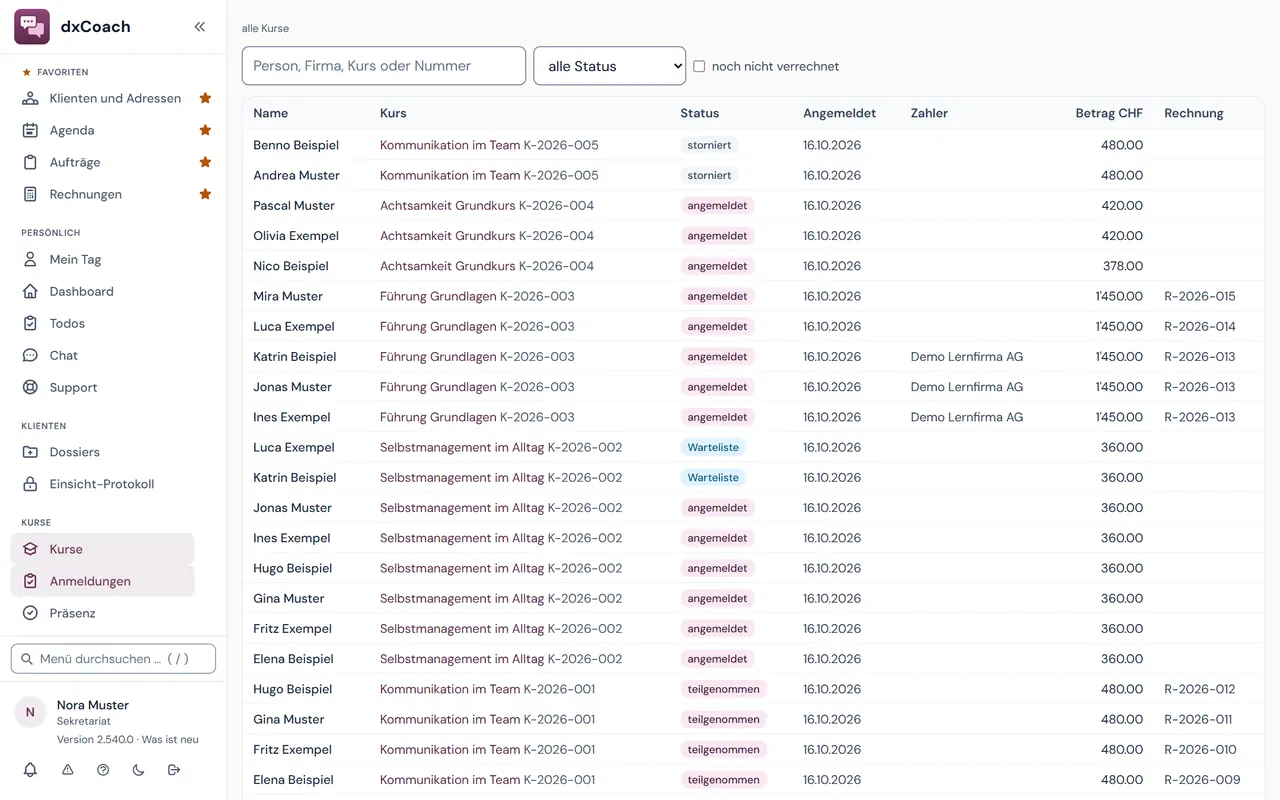Open Rechnungen invoice icon
The image size is (1280, 800).
(30, 194)
